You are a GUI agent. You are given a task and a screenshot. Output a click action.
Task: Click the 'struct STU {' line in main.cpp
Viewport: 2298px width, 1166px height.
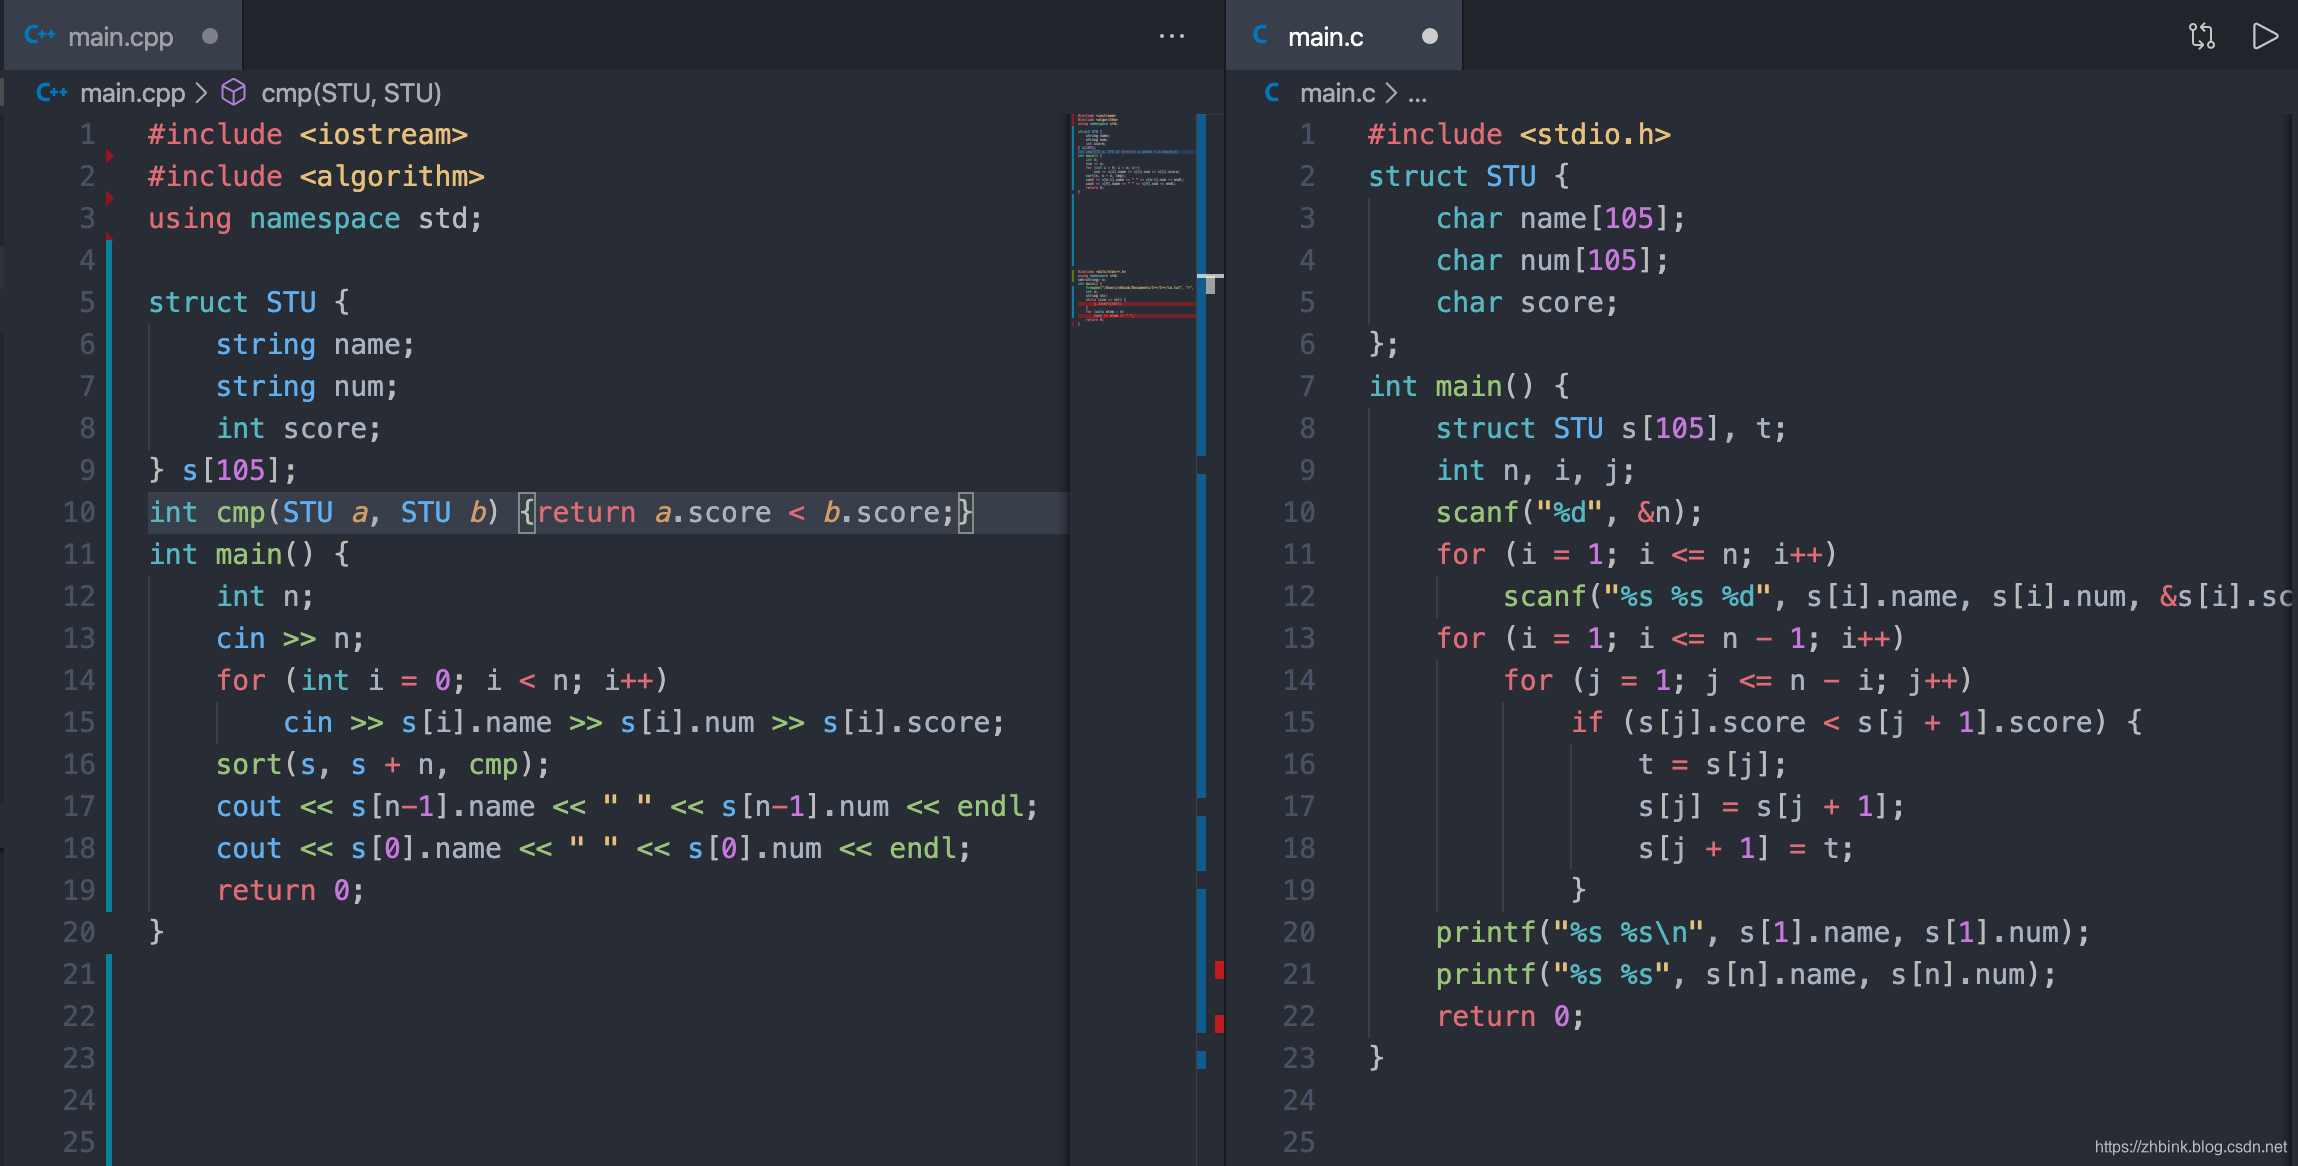(x=249, y=302)
